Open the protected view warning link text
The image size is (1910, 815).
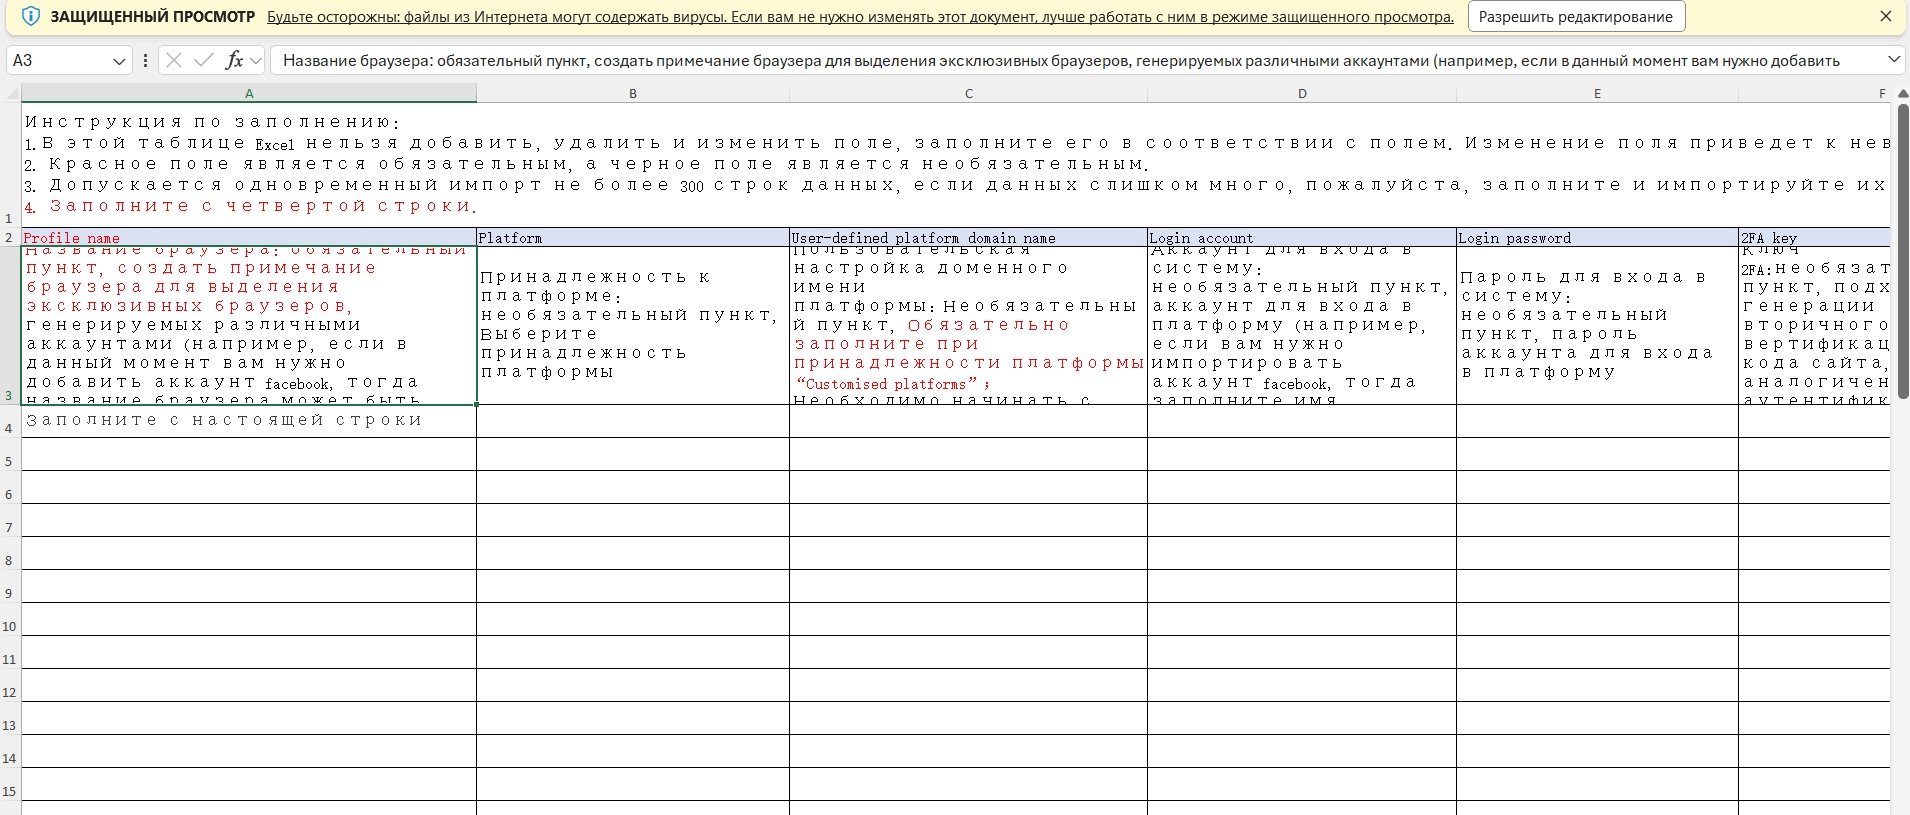860,17
